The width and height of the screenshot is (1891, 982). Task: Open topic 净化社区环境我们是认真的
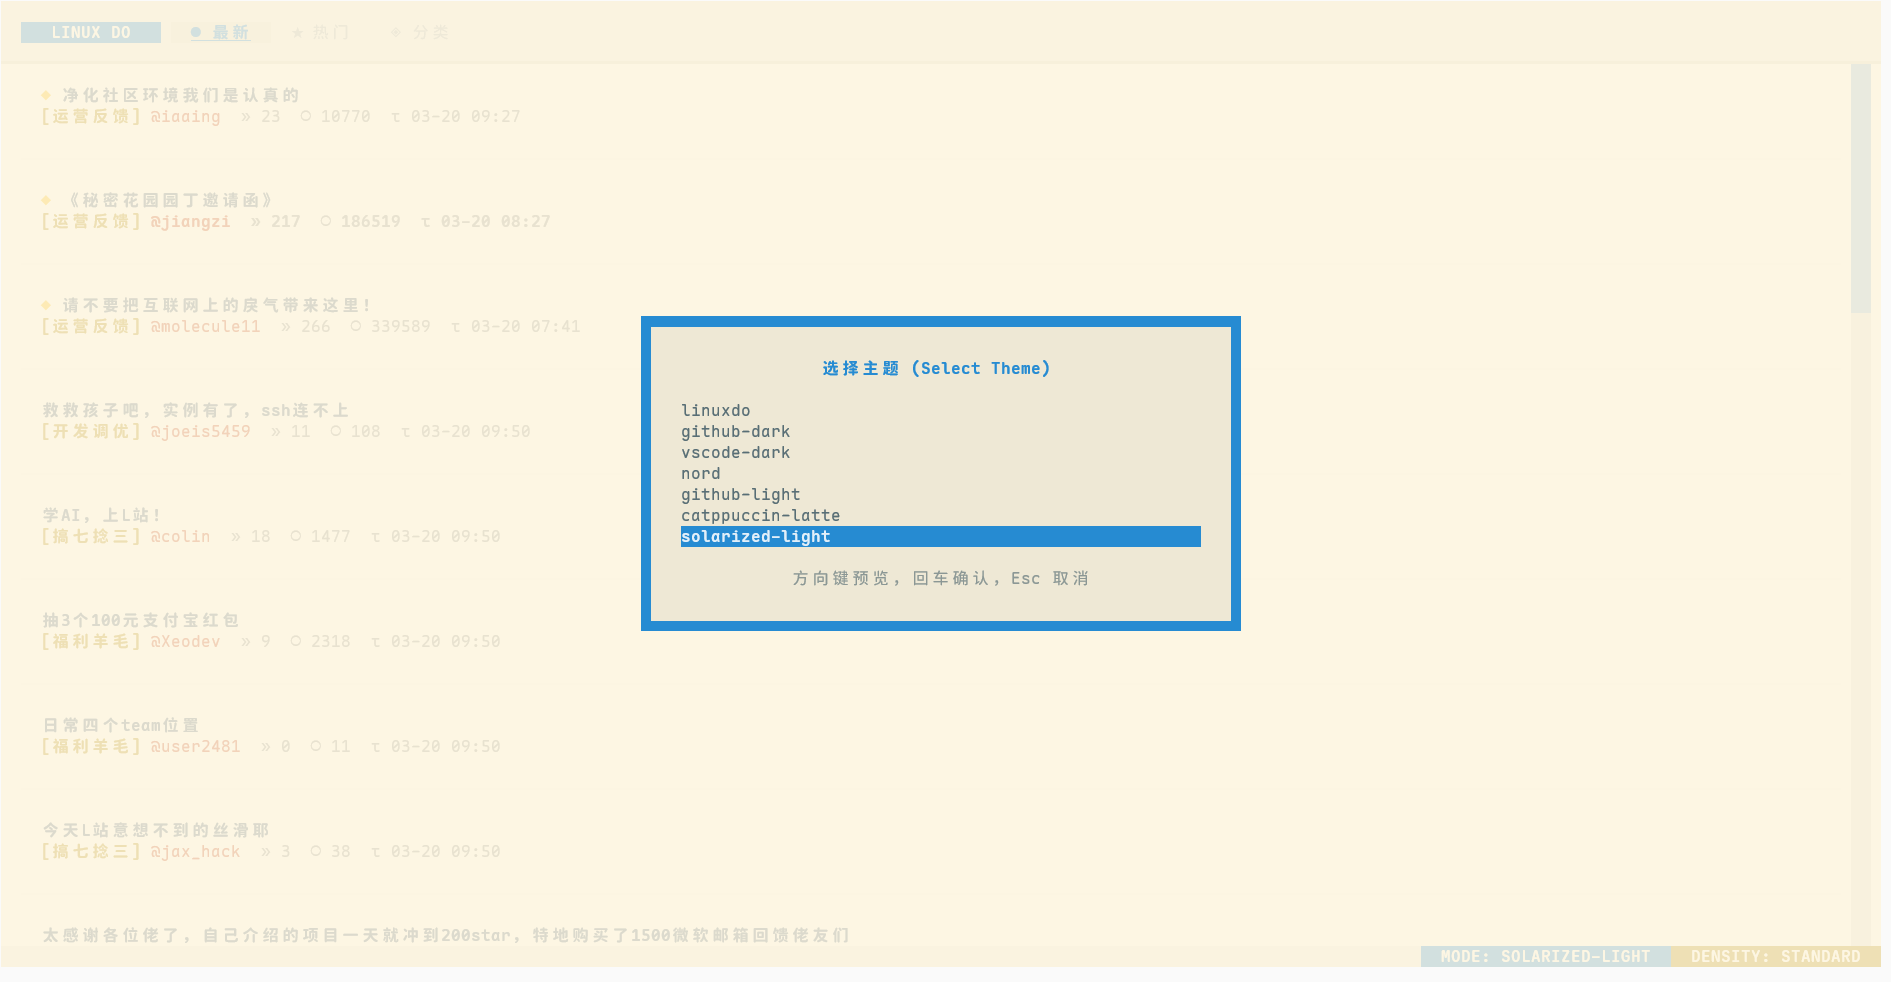point(181,95)
